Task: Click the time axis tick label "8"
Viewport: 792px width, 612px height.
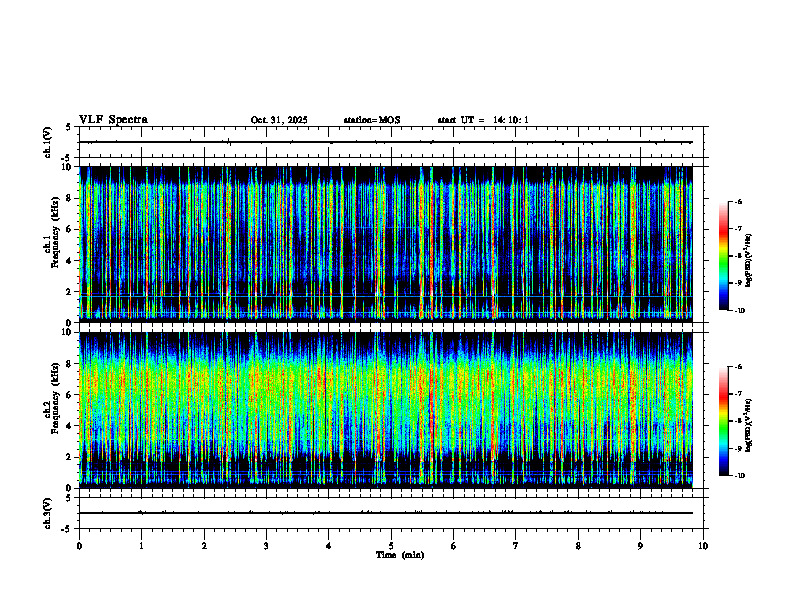Action: click(578, 546)
